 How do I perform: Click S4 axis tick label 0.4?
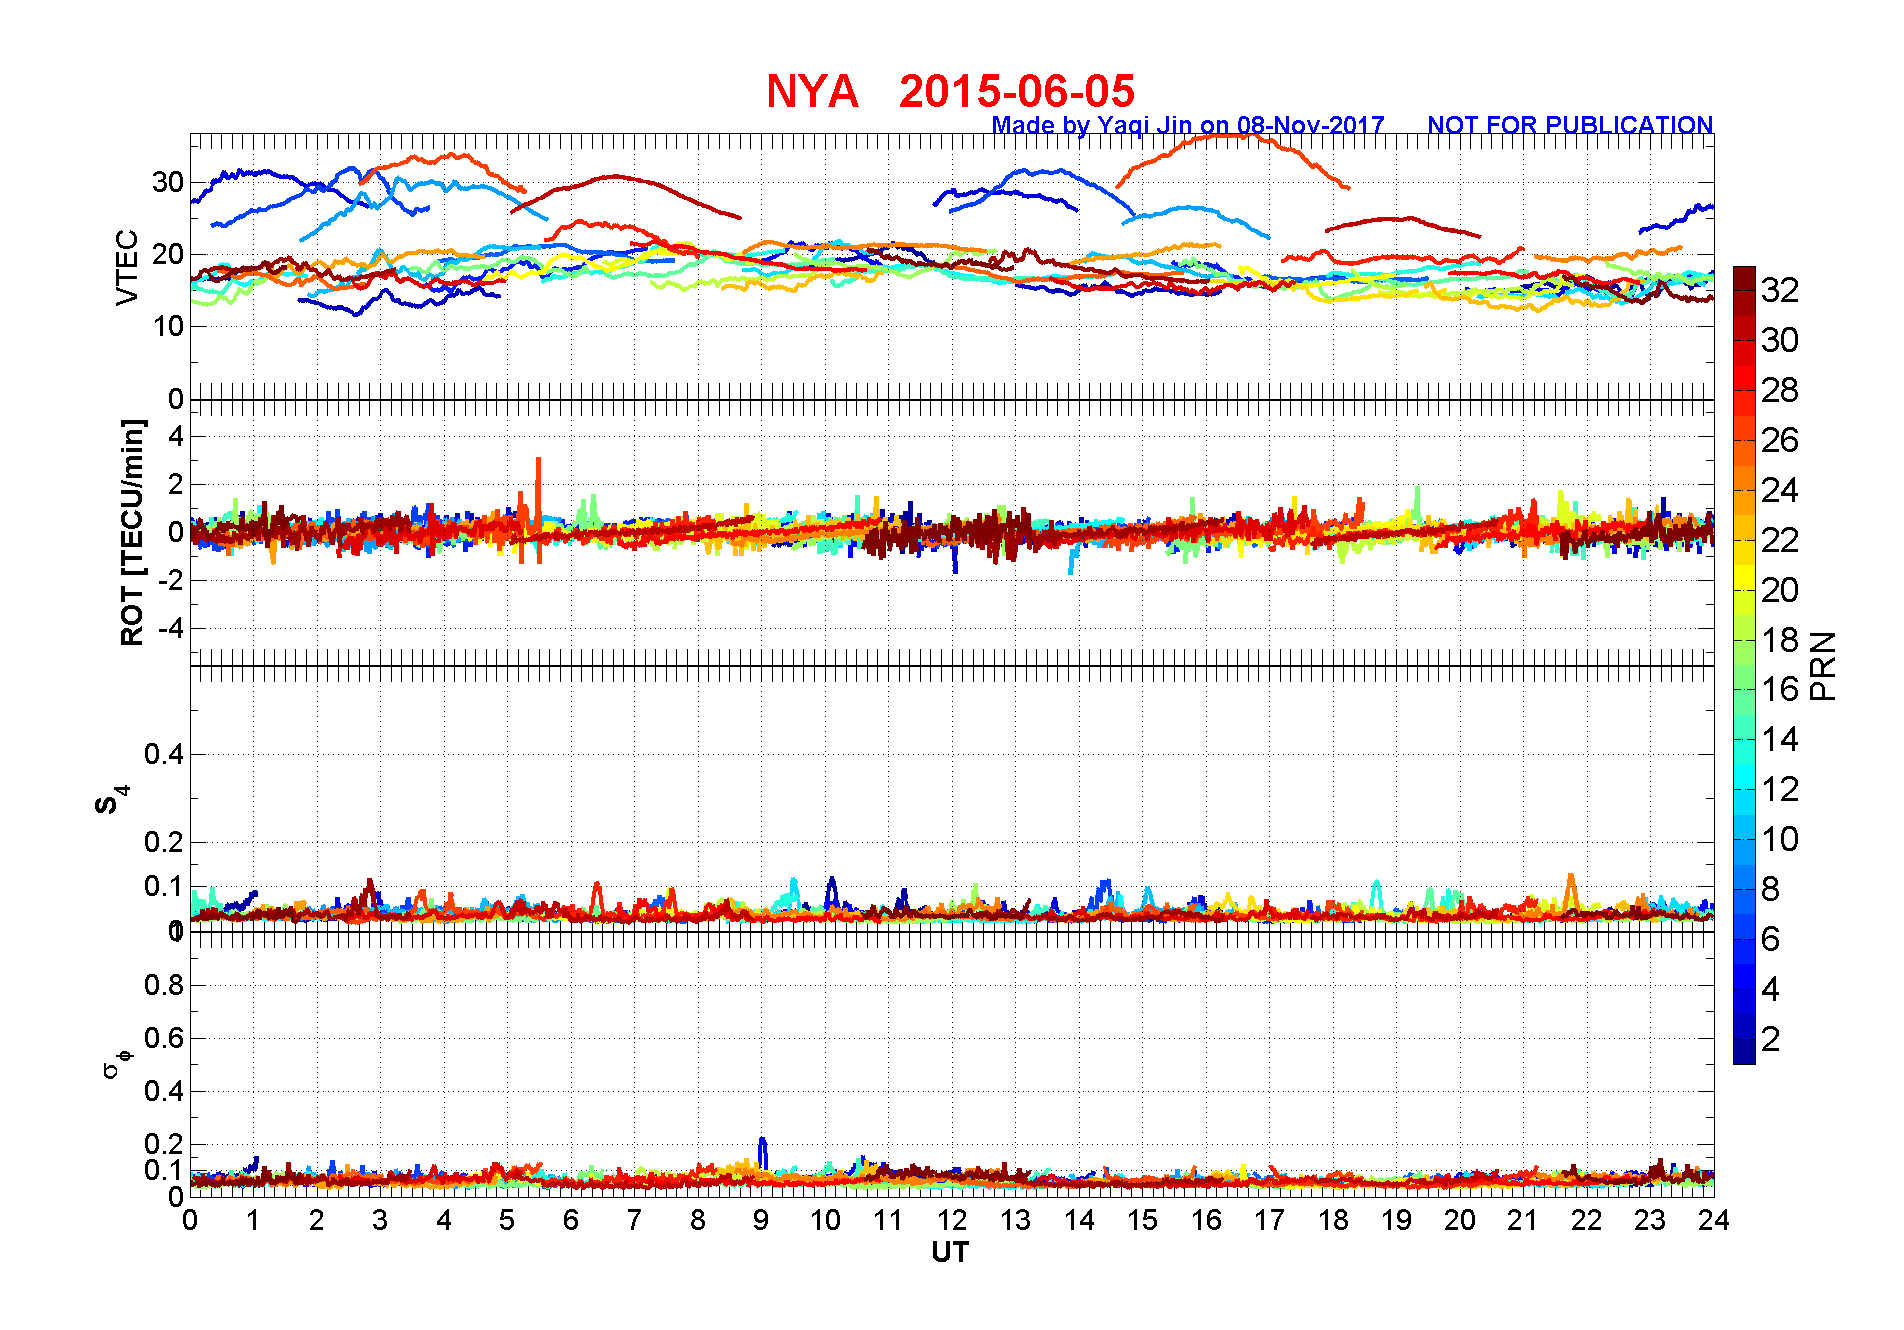tap(164, 754)
